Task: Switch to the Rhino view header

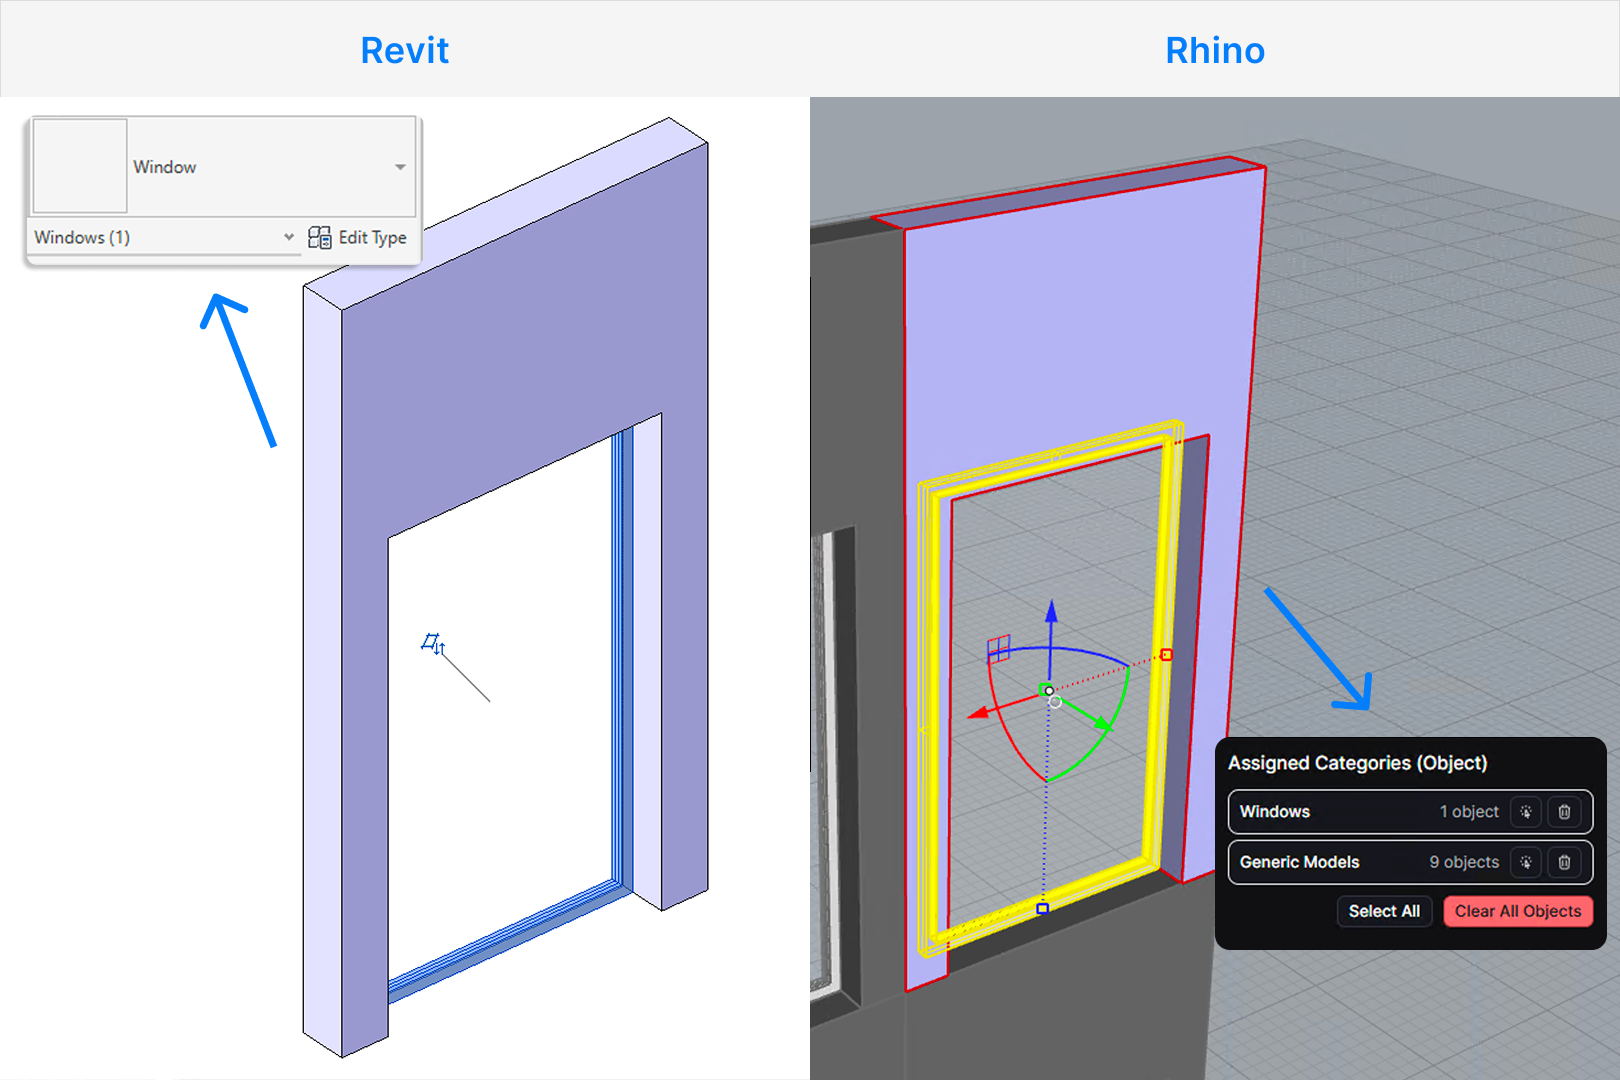Action: click(x=1215, y=50)
